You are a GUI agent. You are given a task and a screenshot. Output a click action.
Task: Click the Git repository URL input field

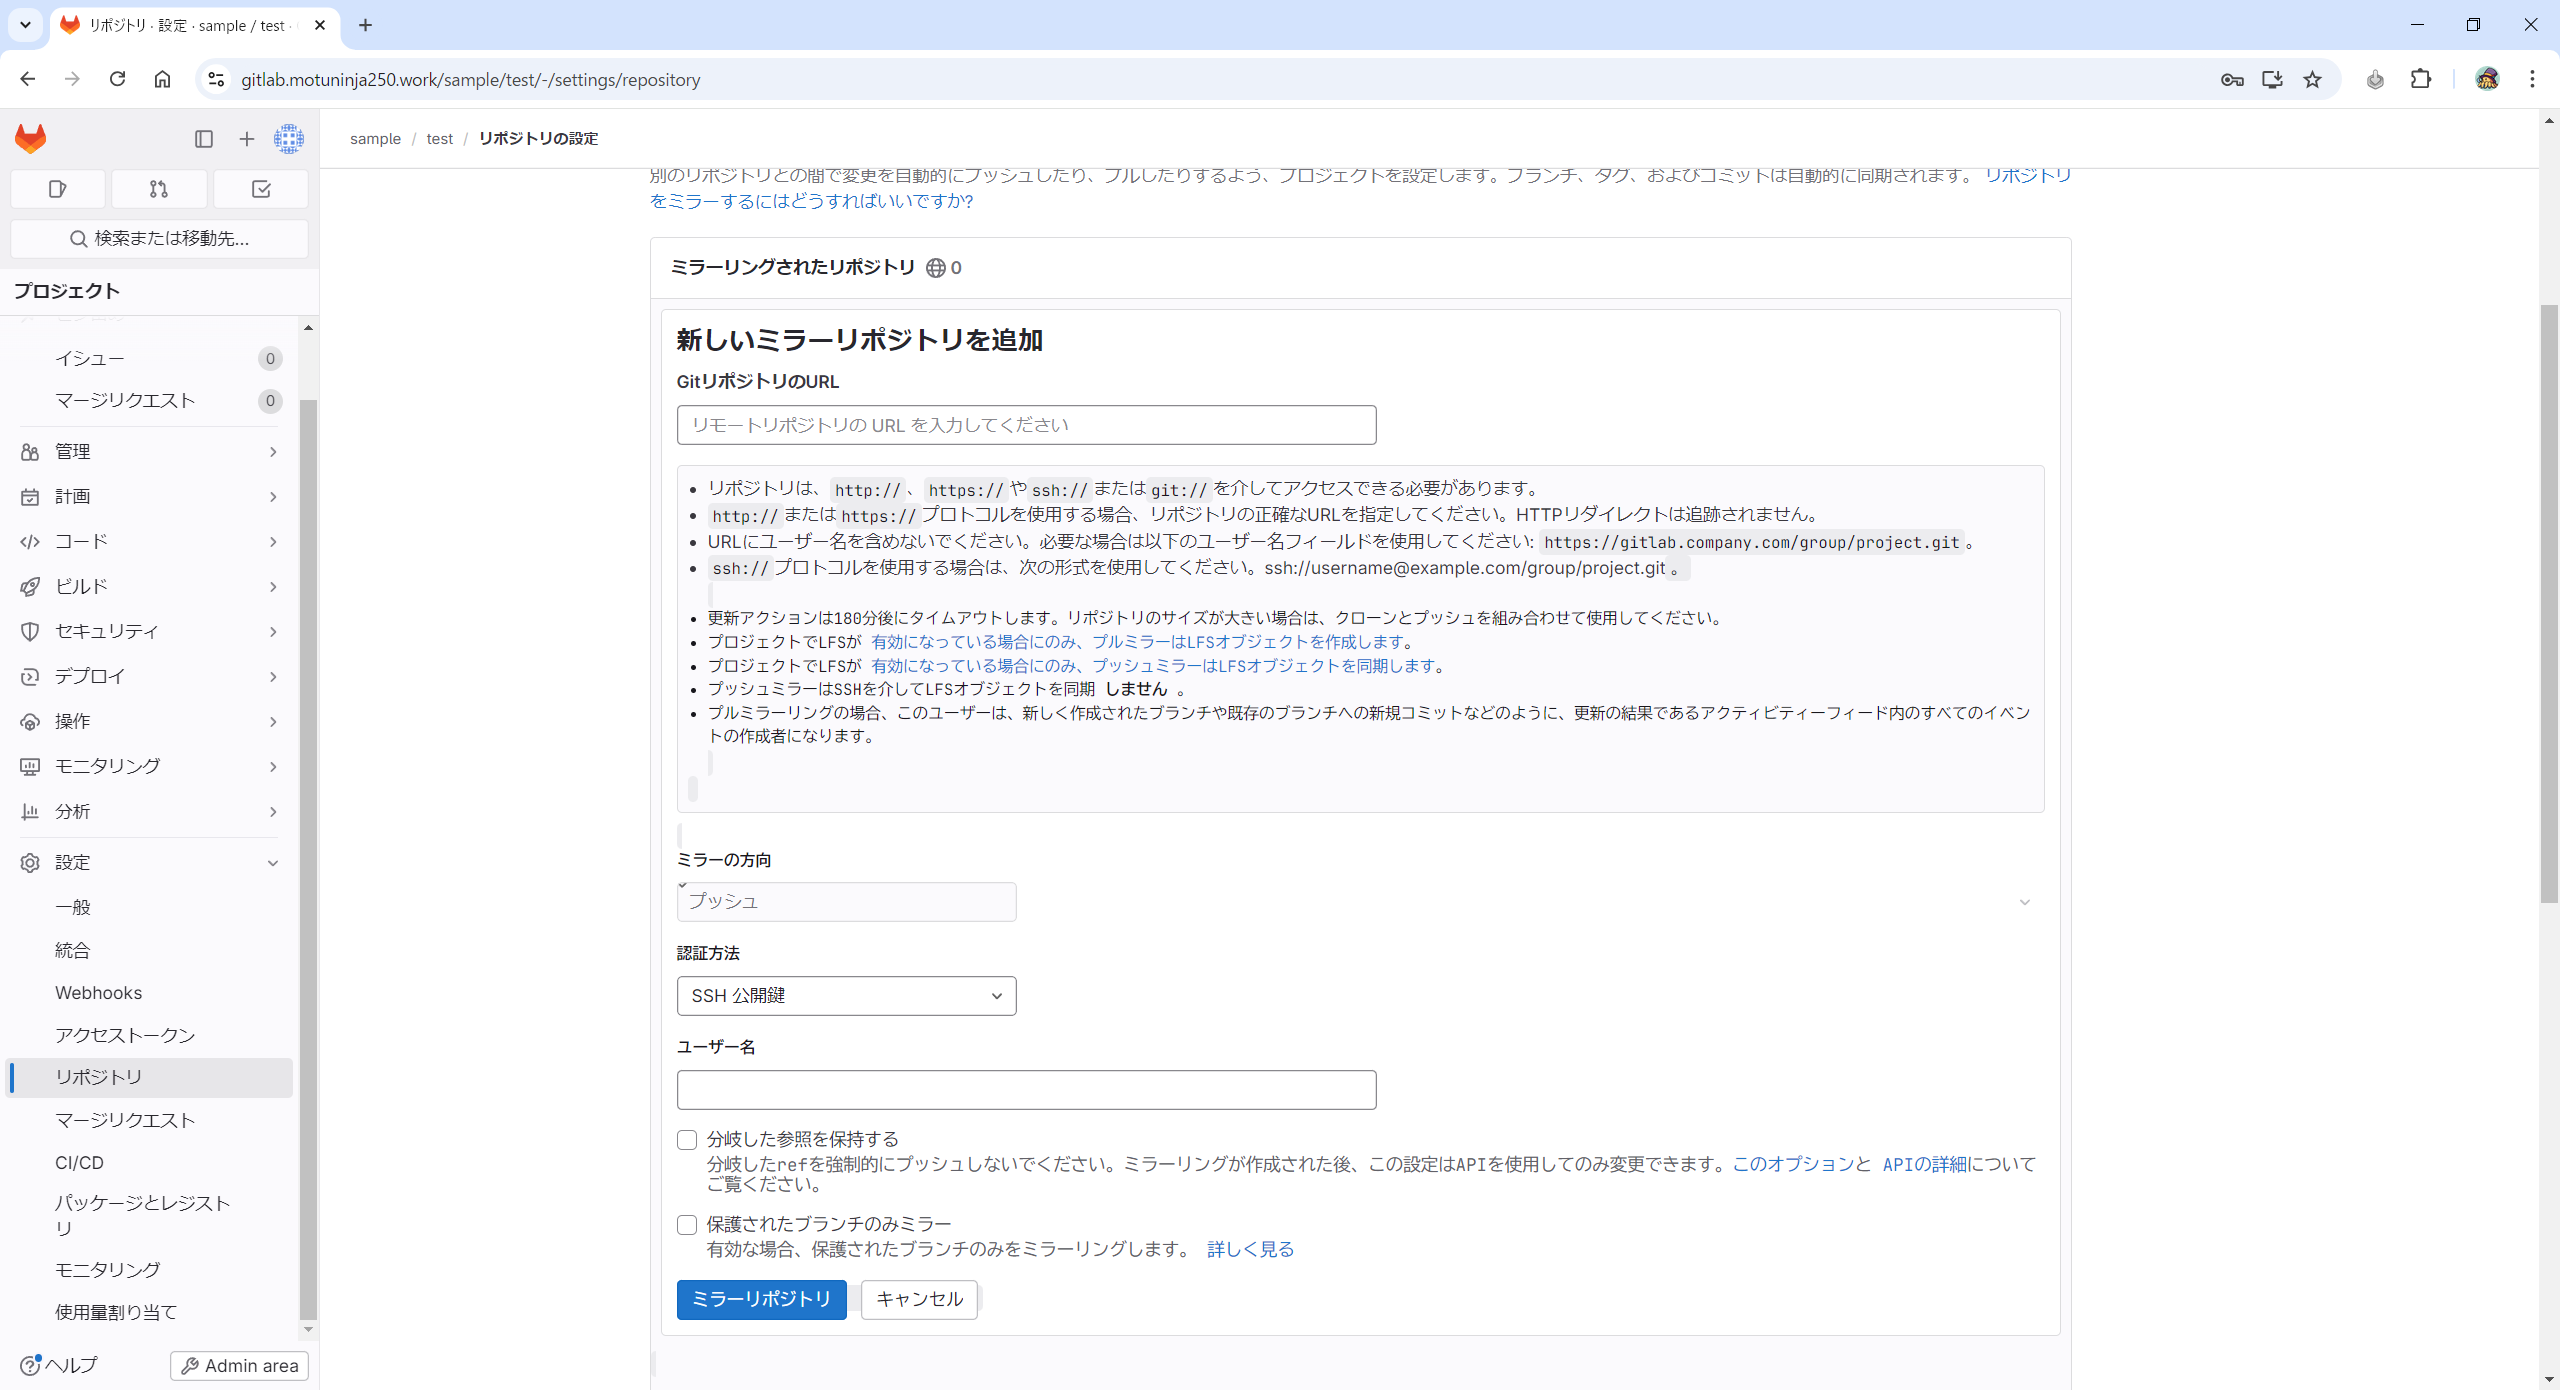click(1026, 424)
